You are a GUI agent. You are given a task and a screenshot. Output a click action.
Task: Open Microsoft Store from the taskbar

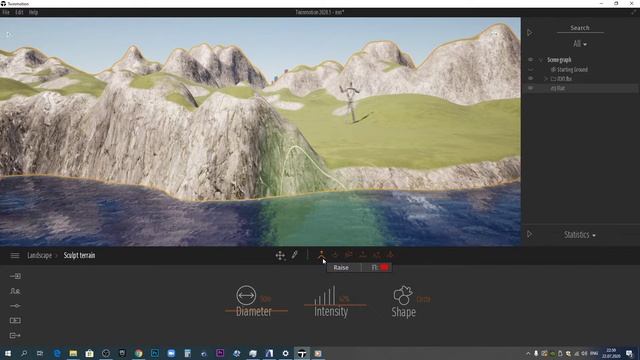coord(89,353)
